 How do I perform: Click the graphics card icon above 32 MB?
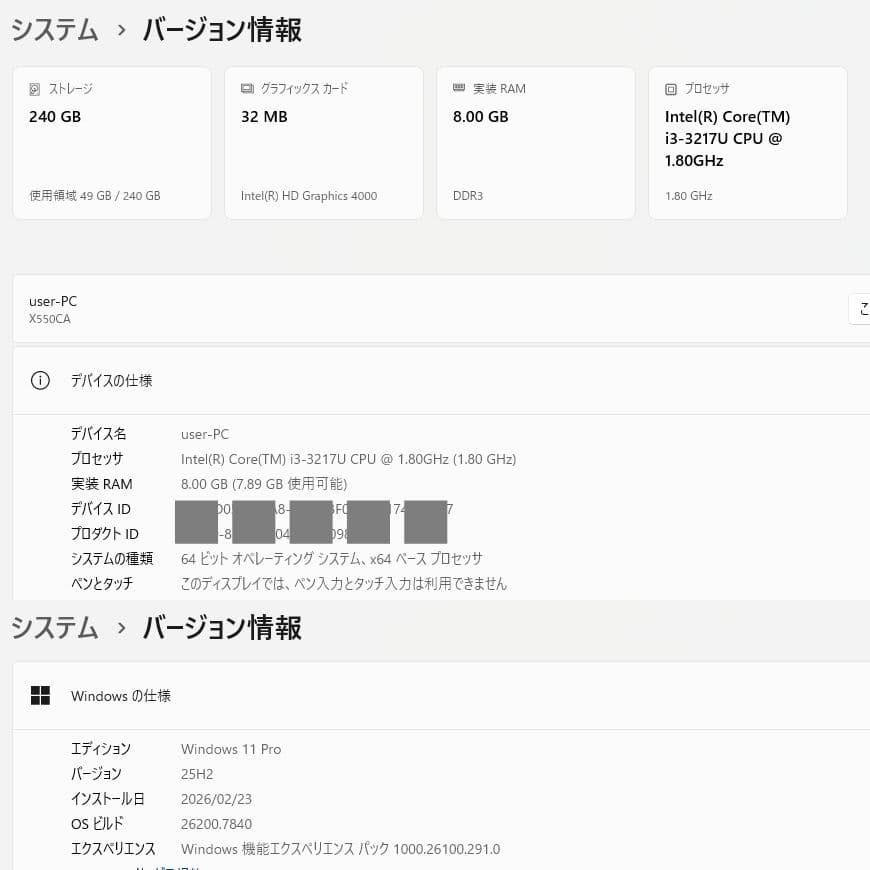[246, 88]
